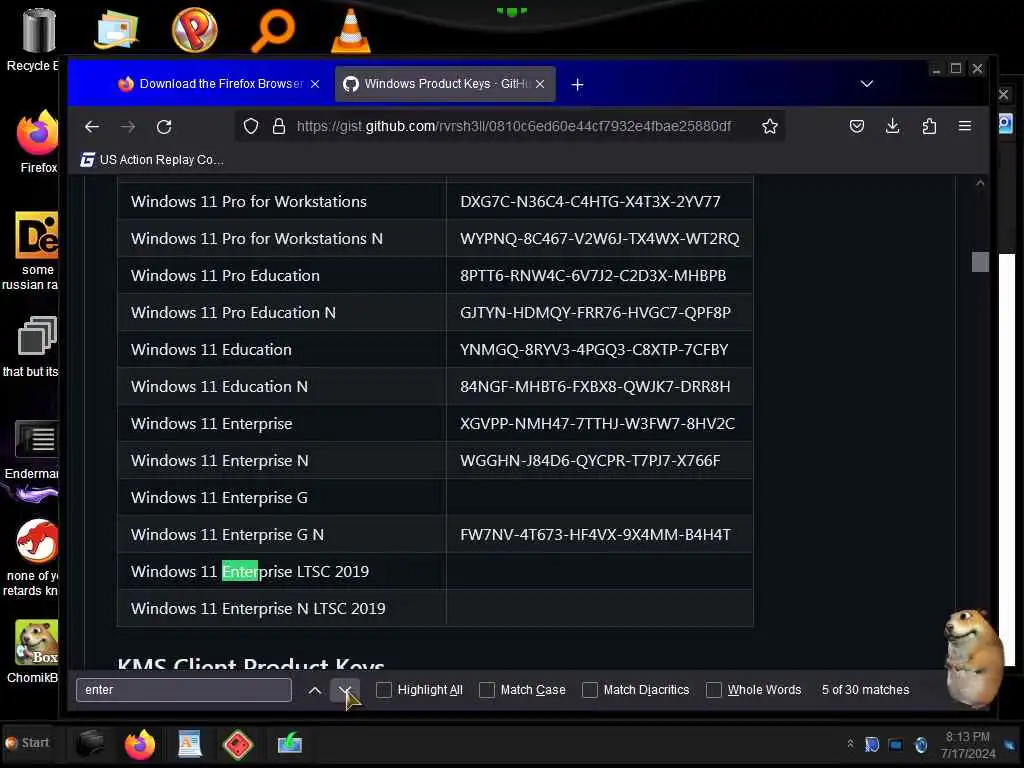Click the green monitor taskbar icon
The image size is (1024, 768).
(289, 744)
